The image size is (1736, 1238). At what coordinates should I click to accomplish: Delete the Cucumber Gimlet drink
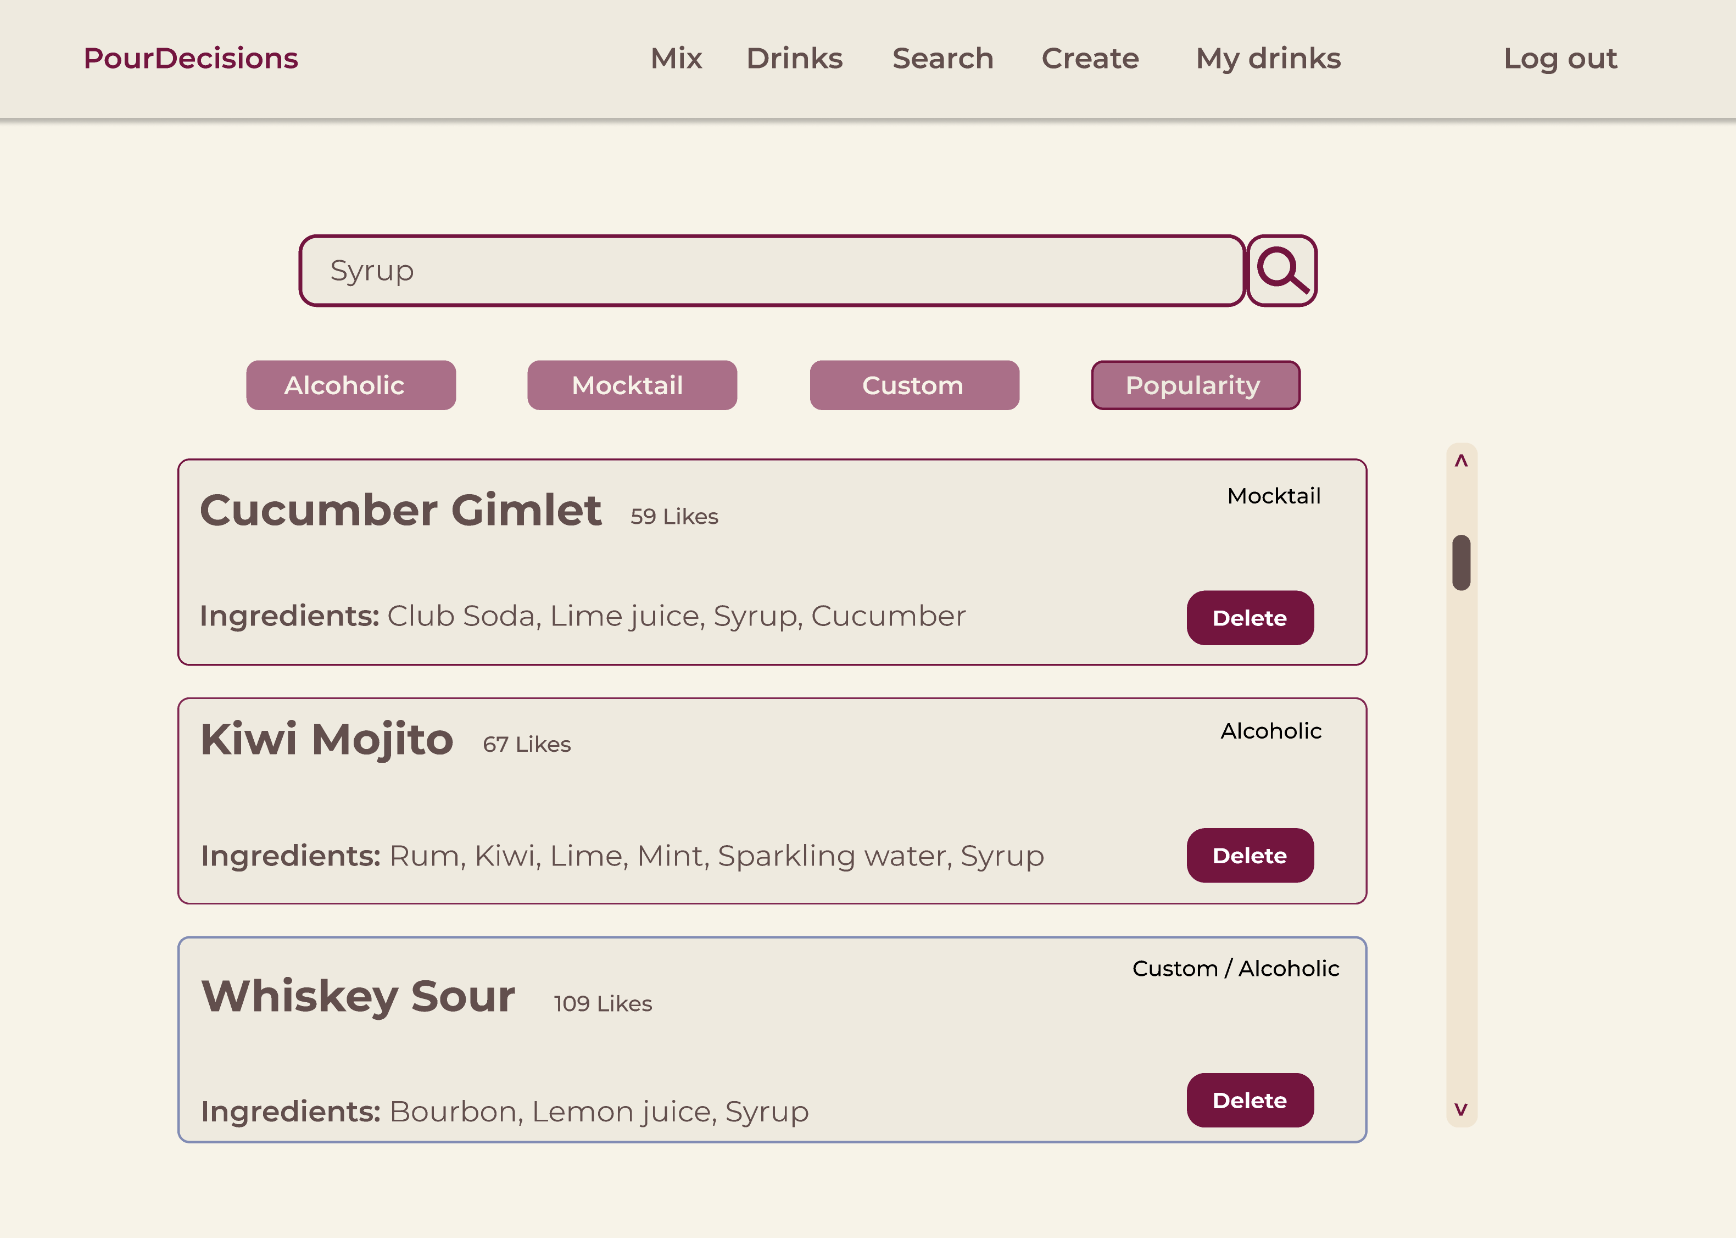point(1250,618)
